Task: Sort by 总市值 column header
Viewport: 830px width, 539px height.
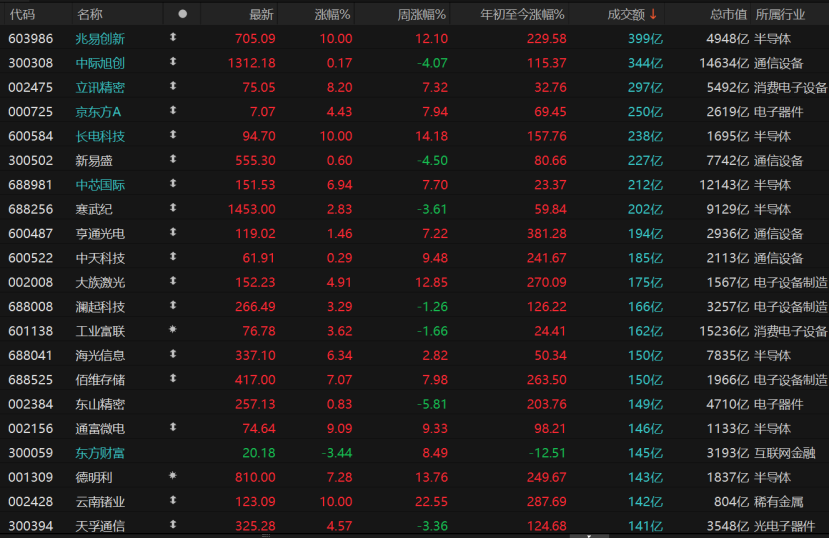Action: (x=728, y=14)
